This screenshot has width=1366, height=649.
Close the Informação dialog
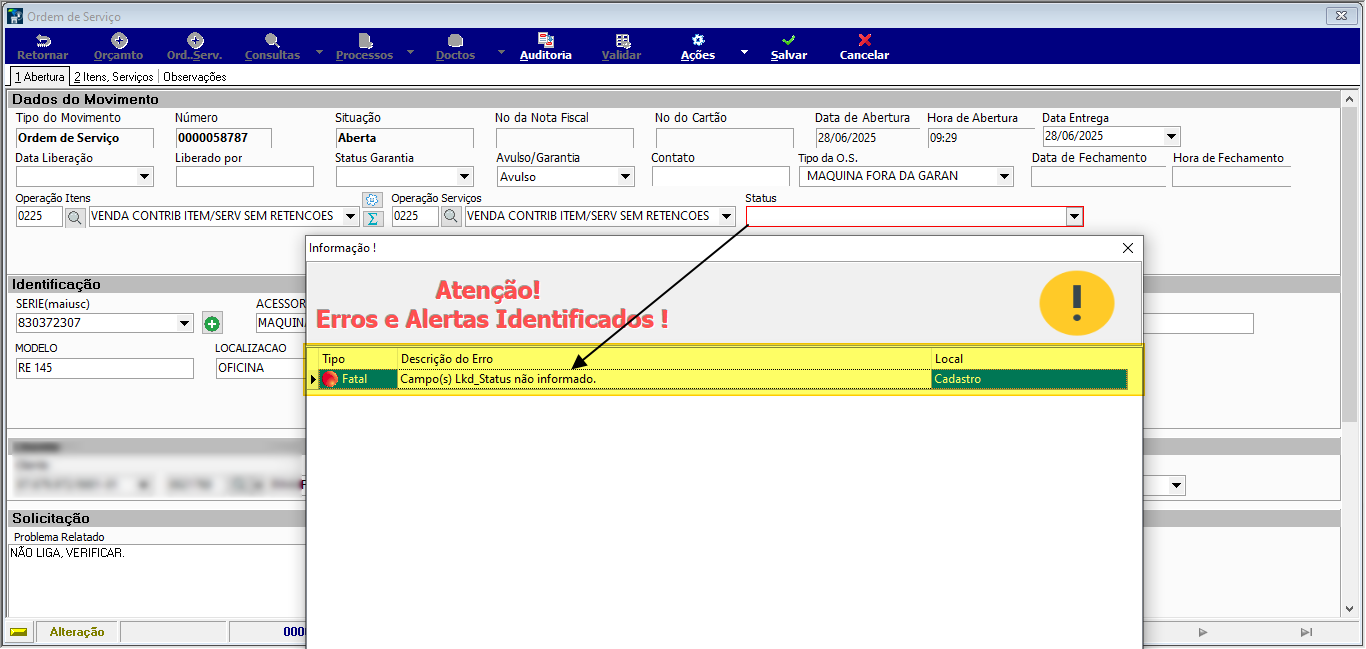click(x=1128, y=247)
